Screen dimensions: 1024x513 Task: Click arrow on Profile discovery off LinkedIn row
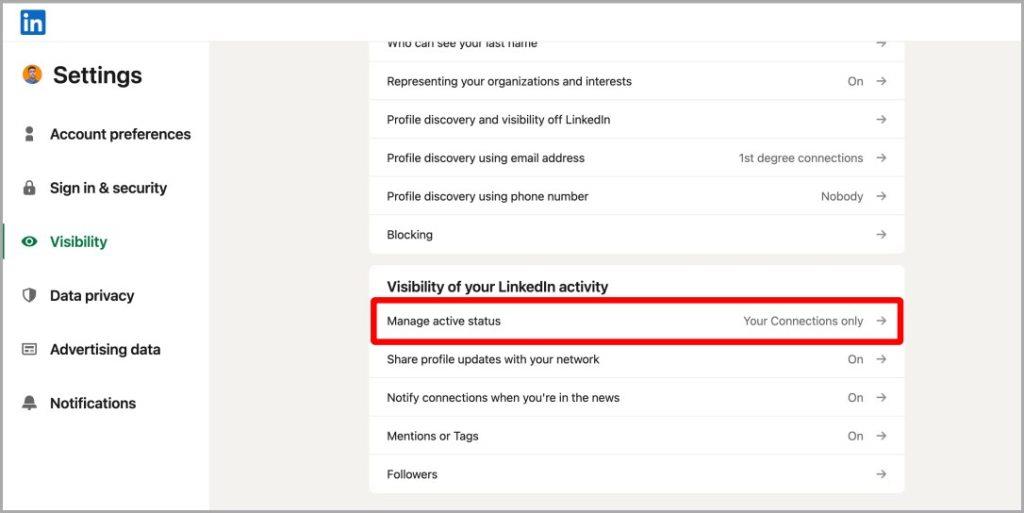(881, 119)
